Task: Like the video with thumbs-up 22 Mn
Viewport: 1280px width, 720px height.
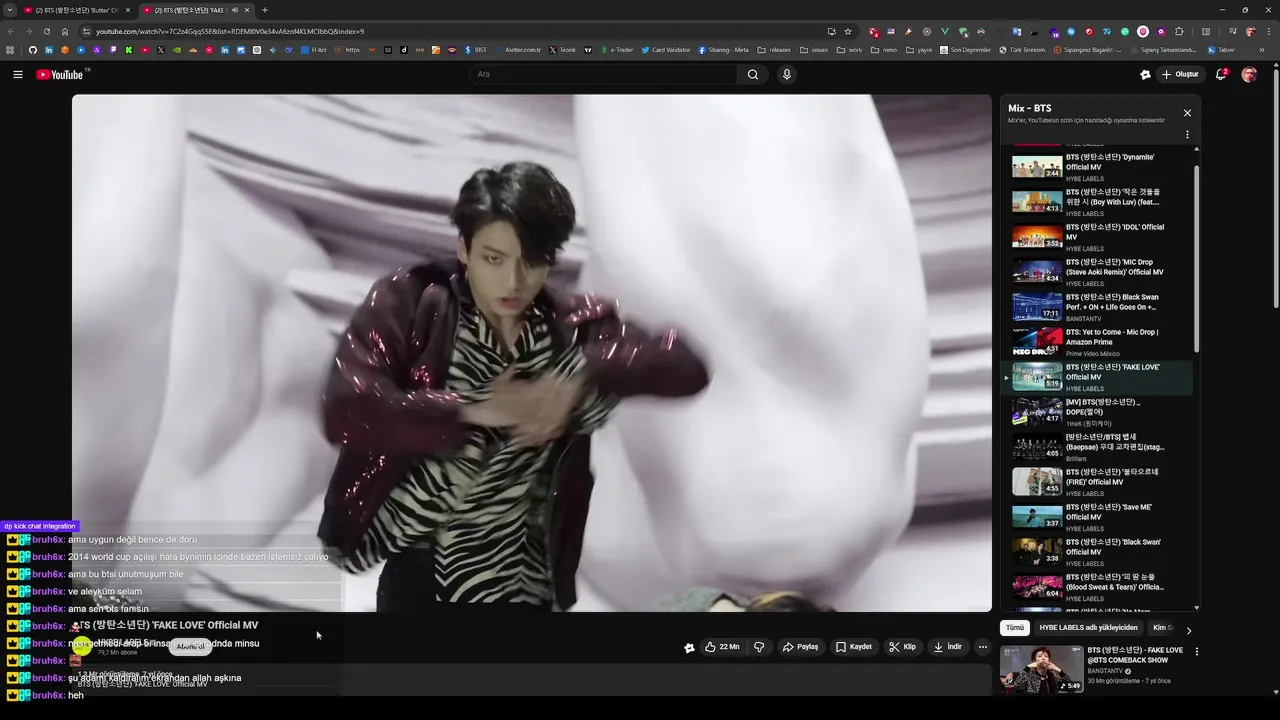Action: point(721,647)
